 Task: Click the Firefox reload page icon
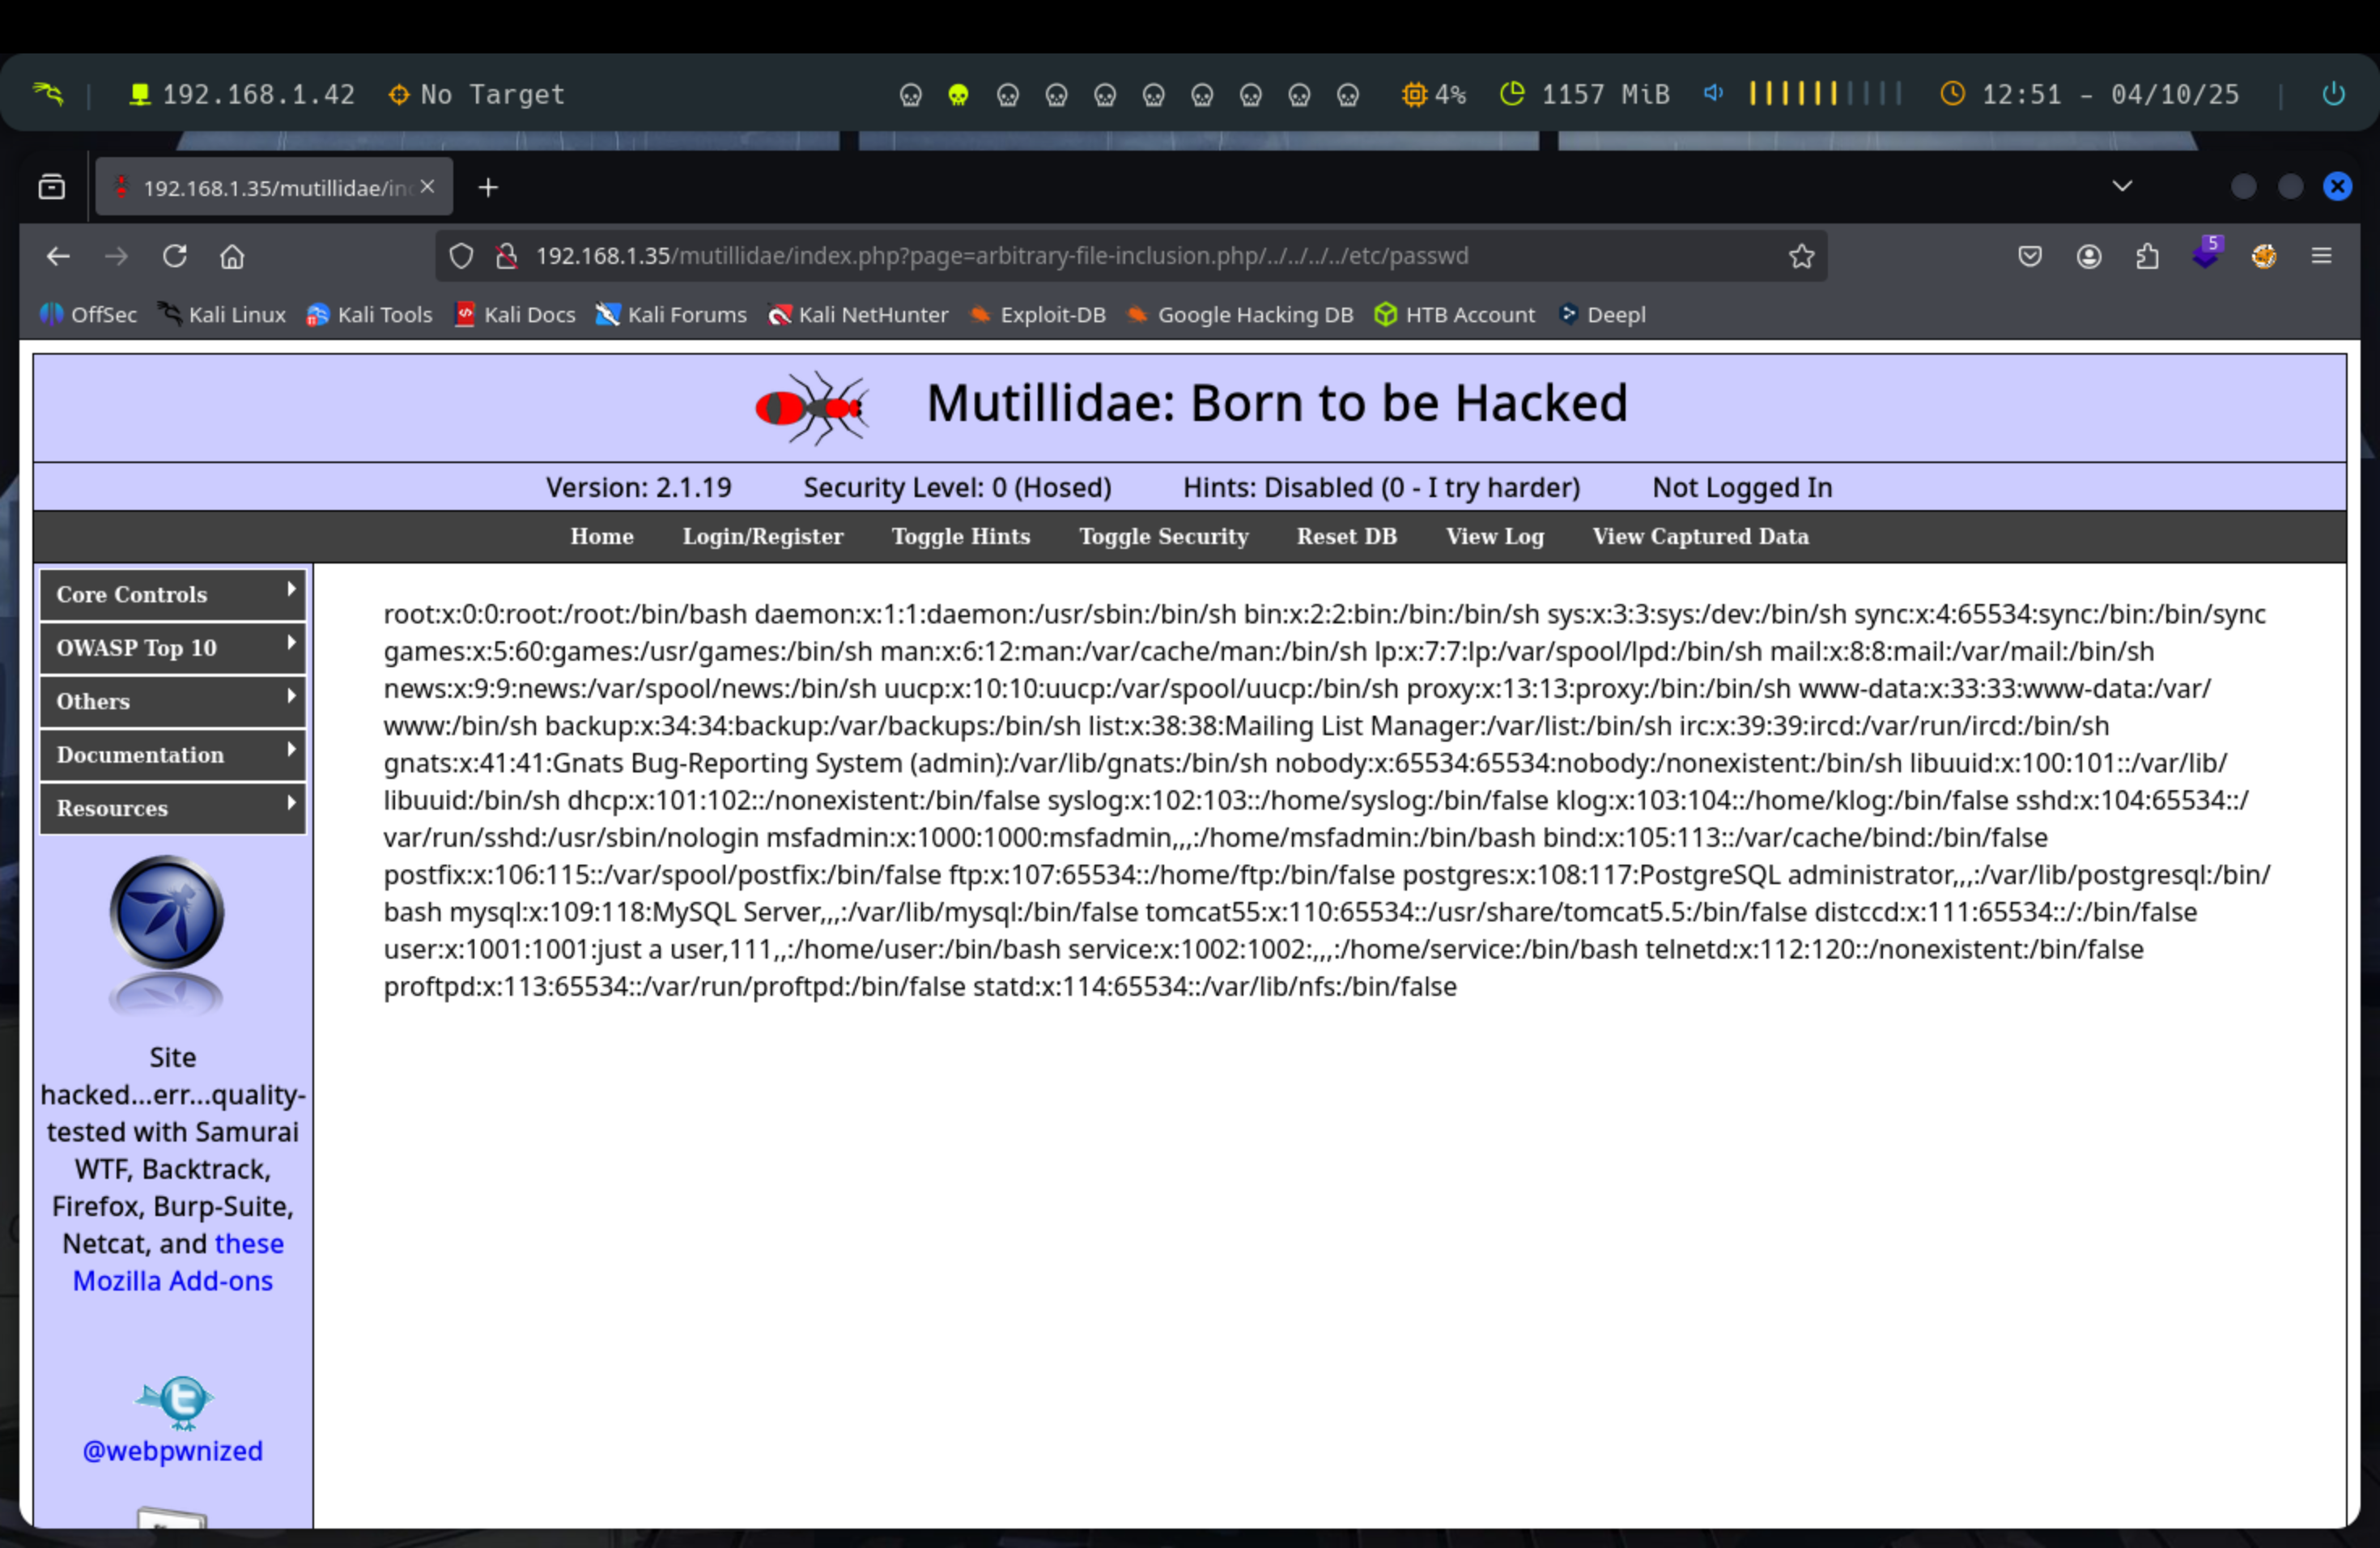pyautogui.click(x=175, y=256)
